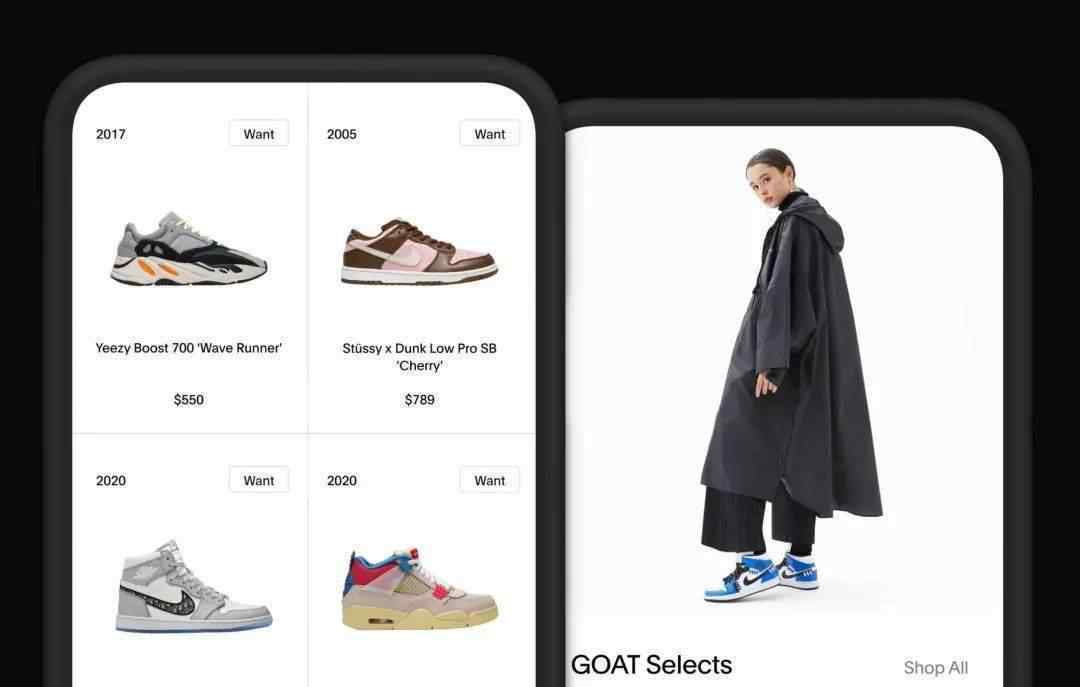
Task: Open the Stüssy Dunk Low Cherry image
Action: [x=419, y=252]
